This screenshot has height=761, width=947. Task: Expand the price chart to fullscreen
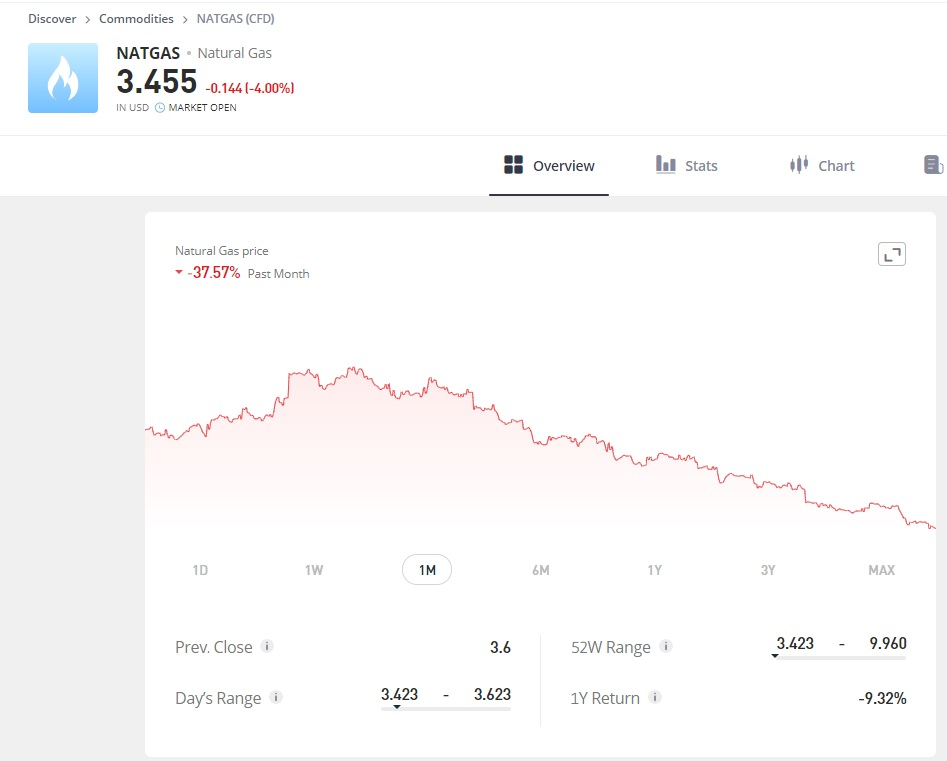[x=891, y=254]
